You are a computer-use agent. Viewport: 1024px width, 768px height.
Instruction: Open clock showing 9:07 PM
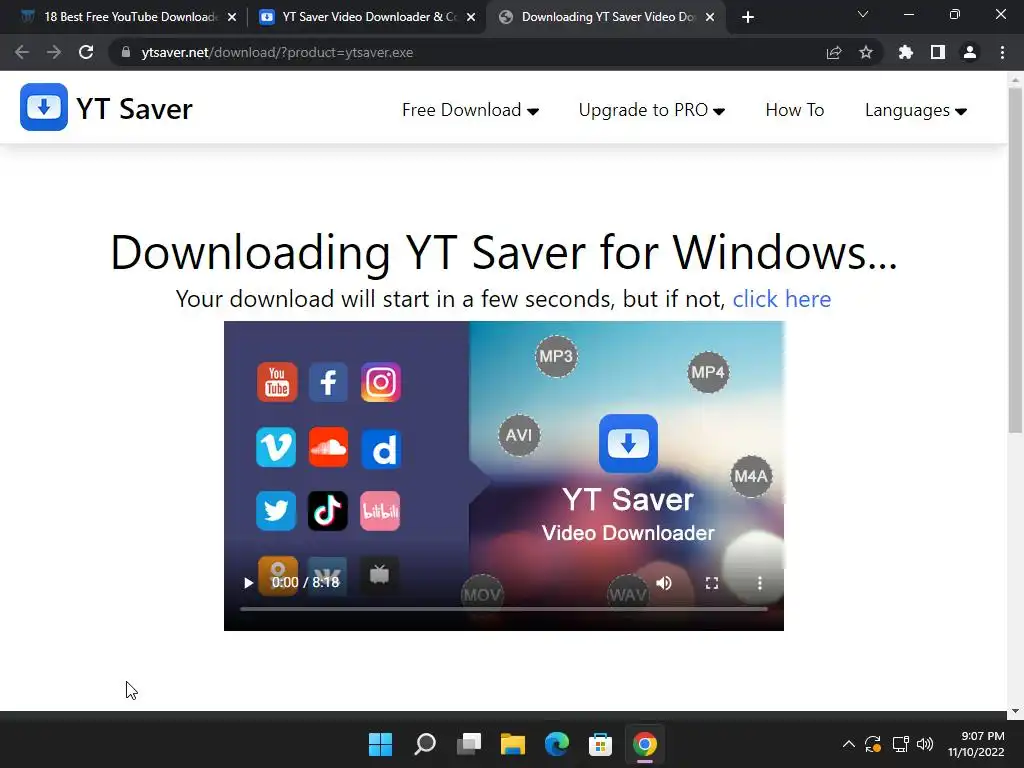tap(976, 744)
